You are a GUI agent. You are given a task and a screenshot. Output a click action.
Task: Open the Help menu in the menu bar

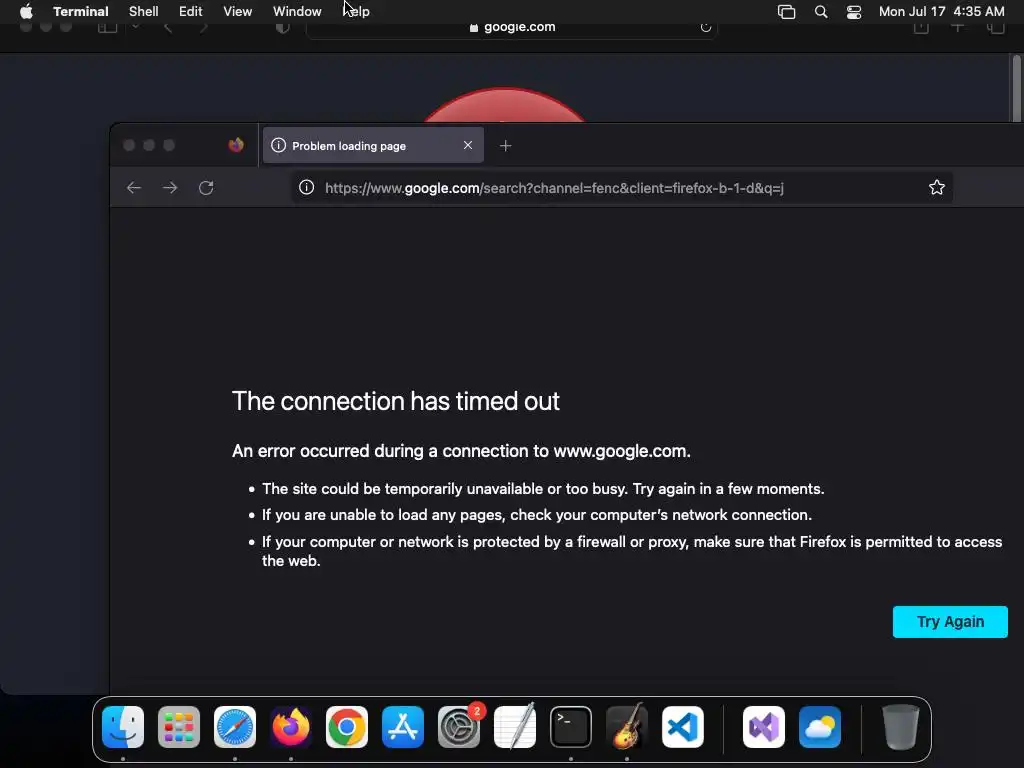357,11
